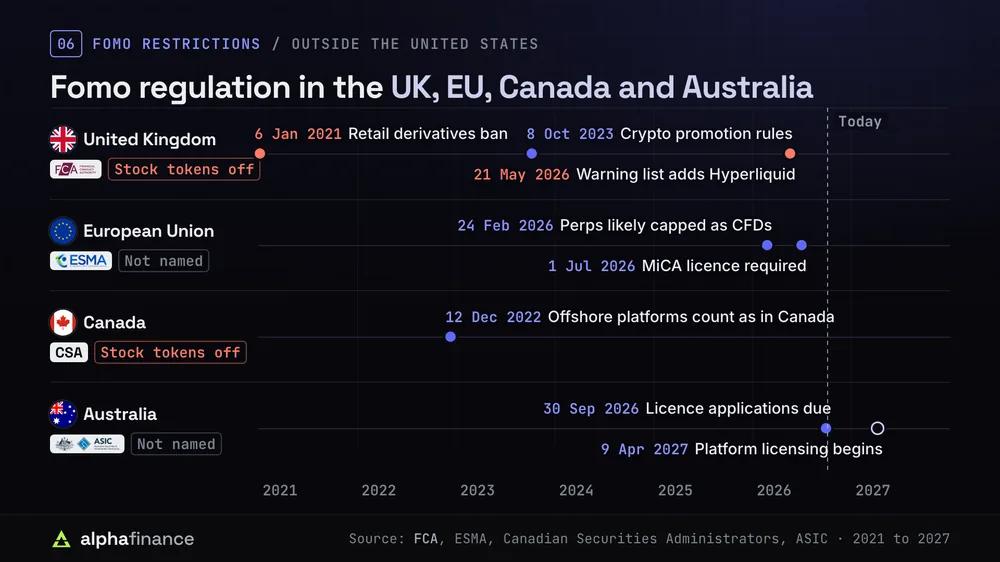1000x562 pixels.
Task: Click 'Crypto promotion rules' event text
Action: (x=706, y=133)
